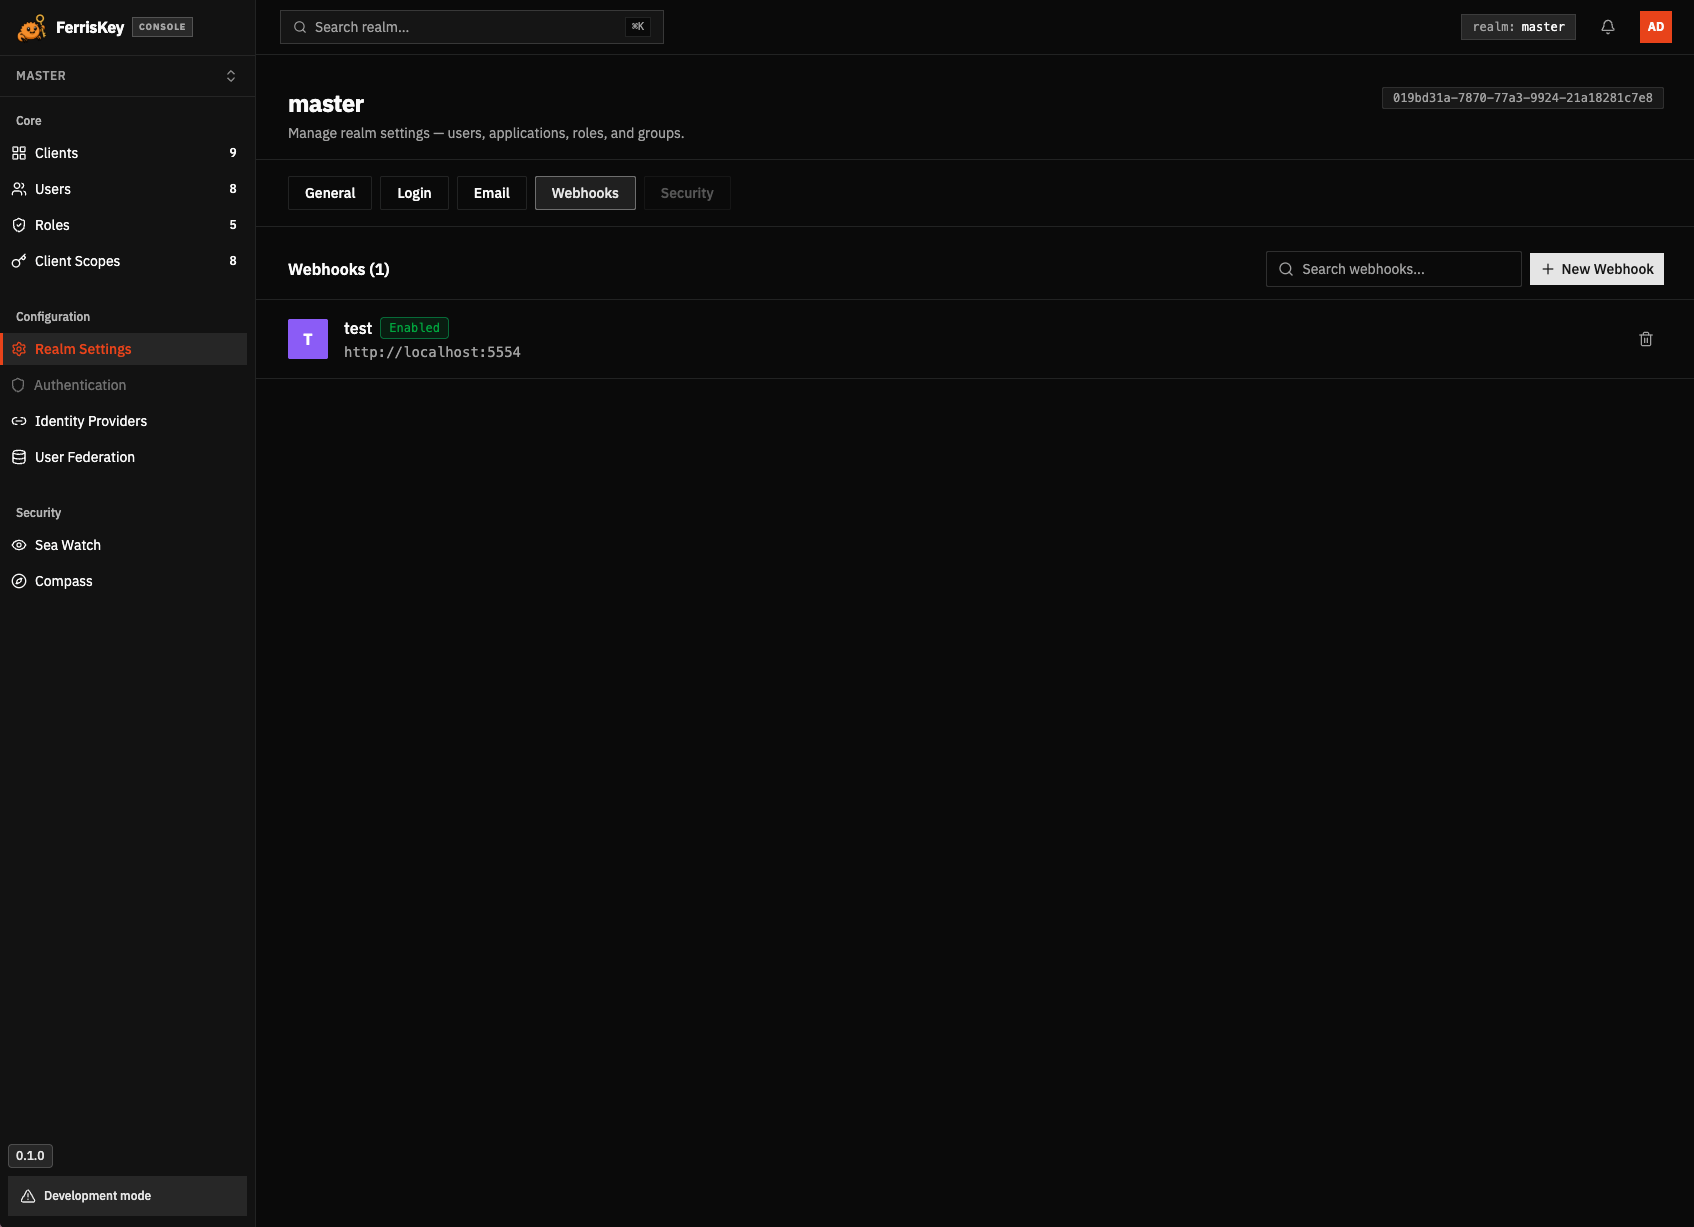1694x1227 pixels.
Task: Open disabled Authentication section
Action: [x=80, y=385]
